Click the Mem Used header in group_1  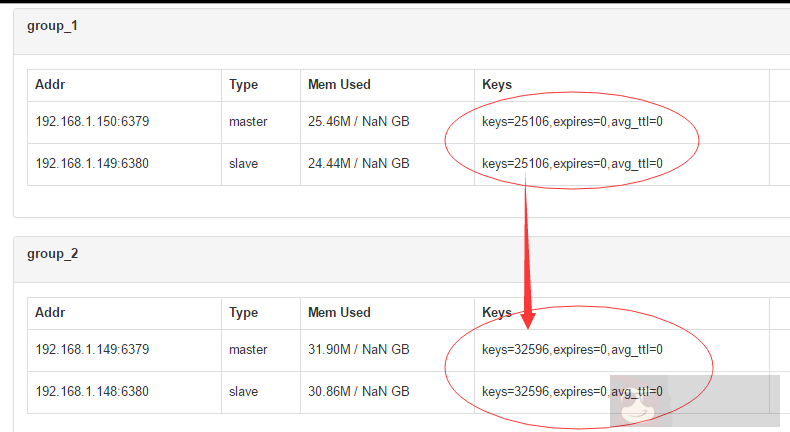coord(339,85)
